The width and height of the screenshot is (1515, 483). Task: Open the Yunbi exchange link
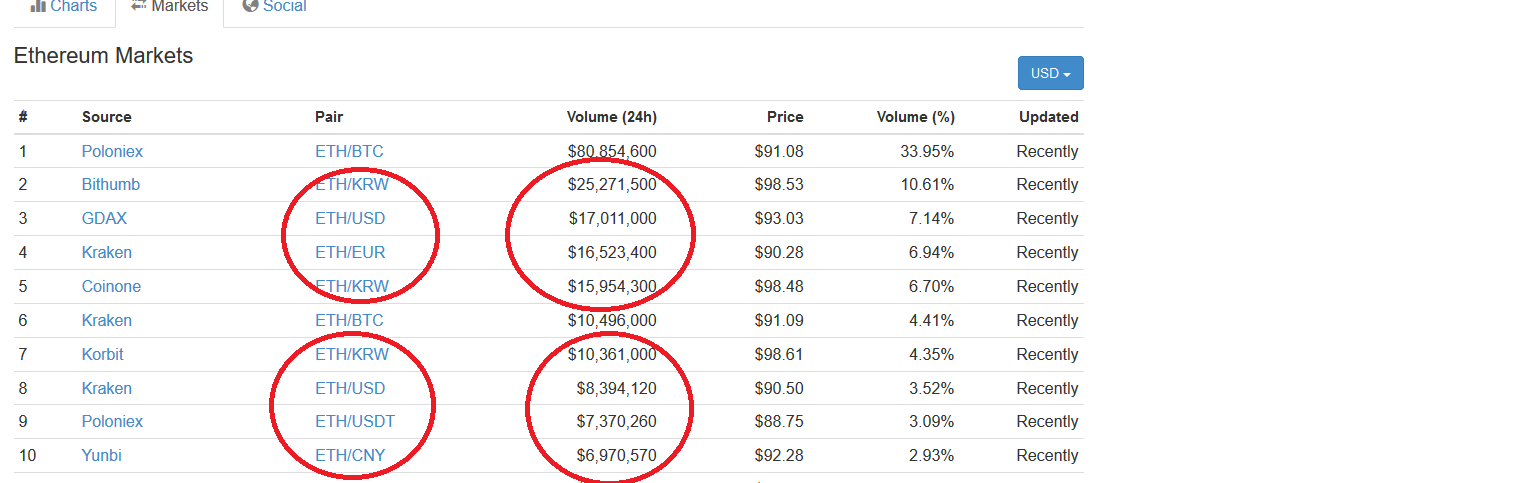click(x=102, y=456)
